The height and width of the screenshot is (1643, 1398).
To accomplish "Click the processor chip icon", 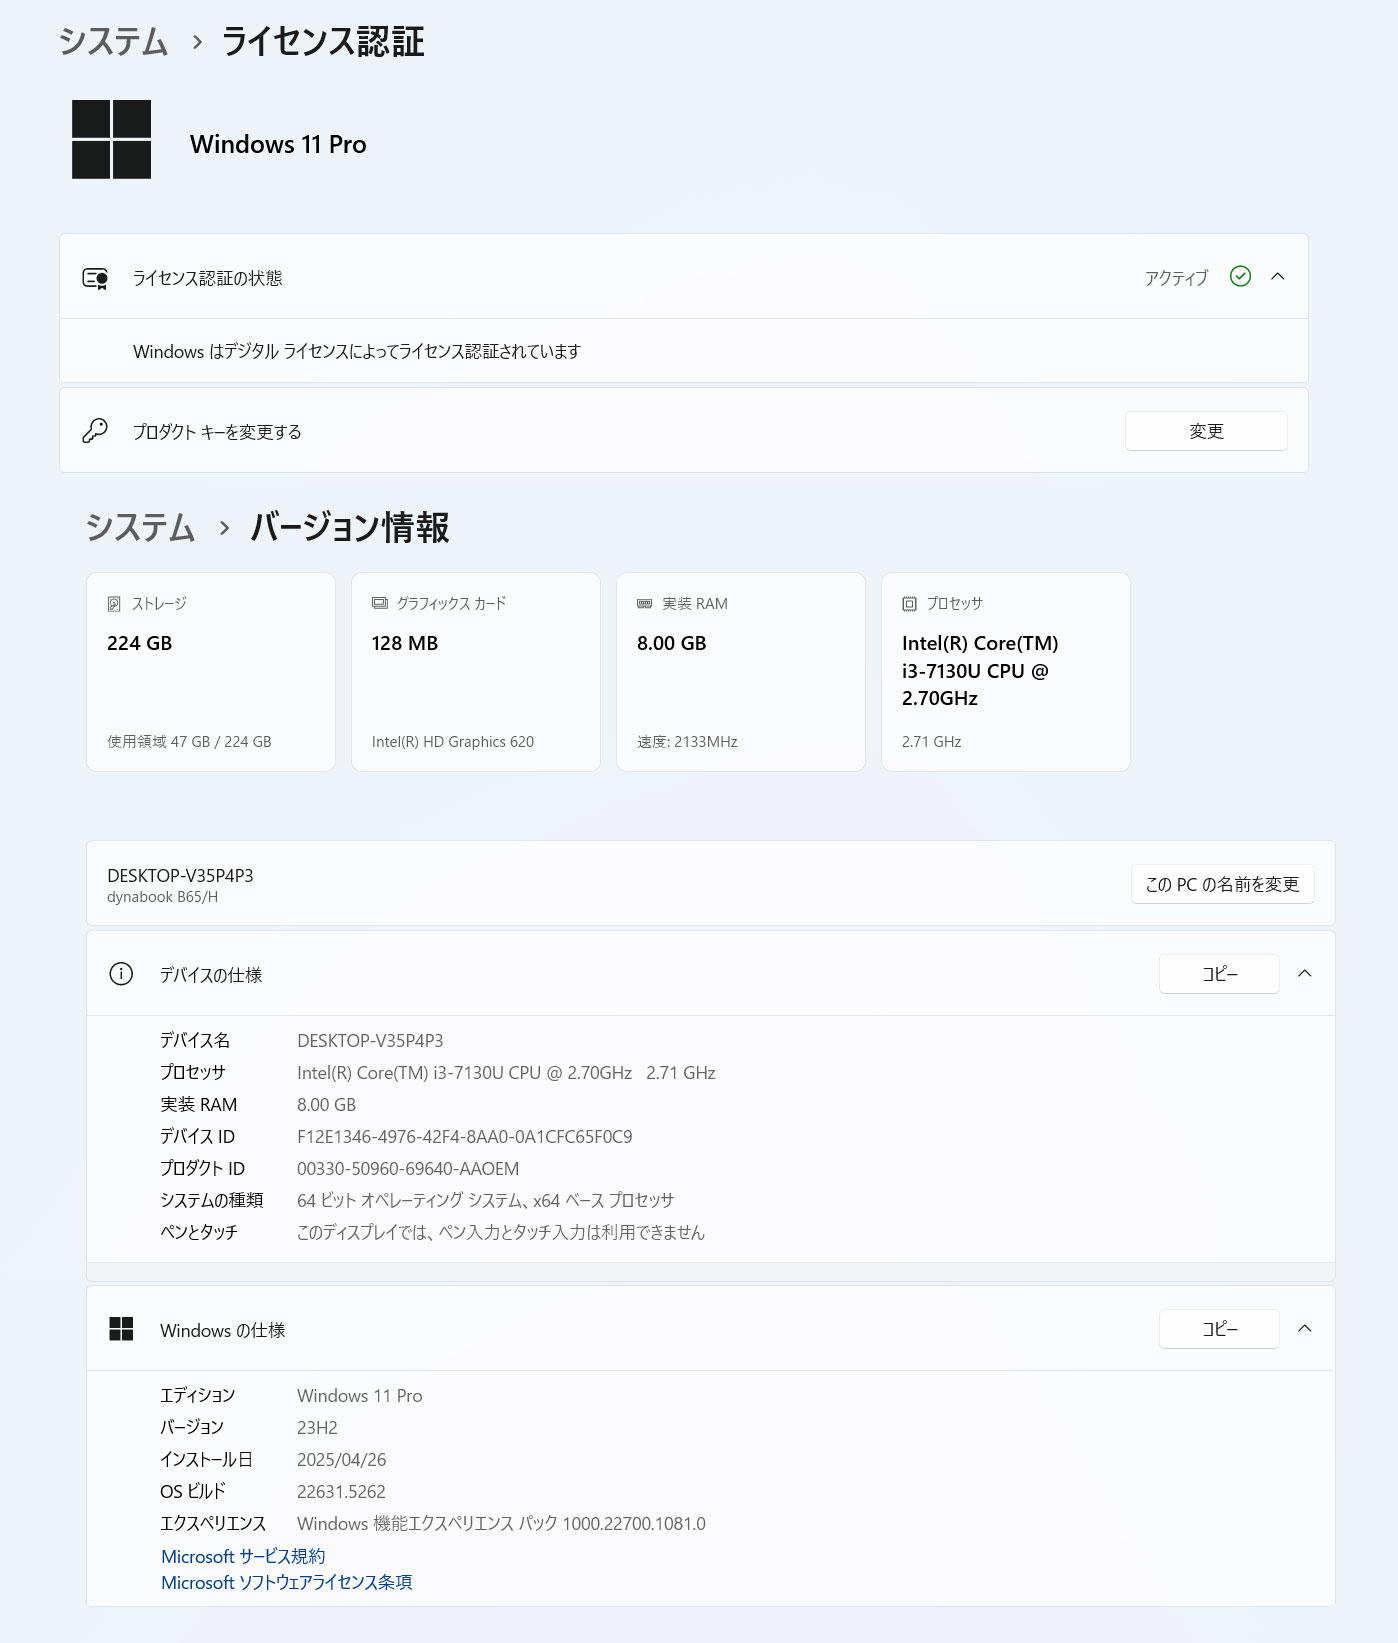I will tap(909, 604).
